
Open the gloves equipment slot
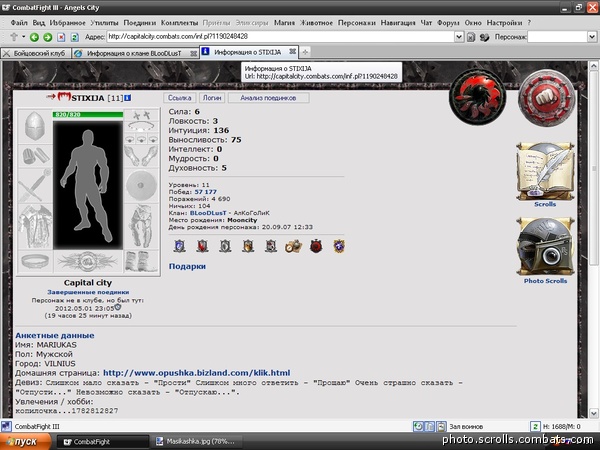click(141, 155)
